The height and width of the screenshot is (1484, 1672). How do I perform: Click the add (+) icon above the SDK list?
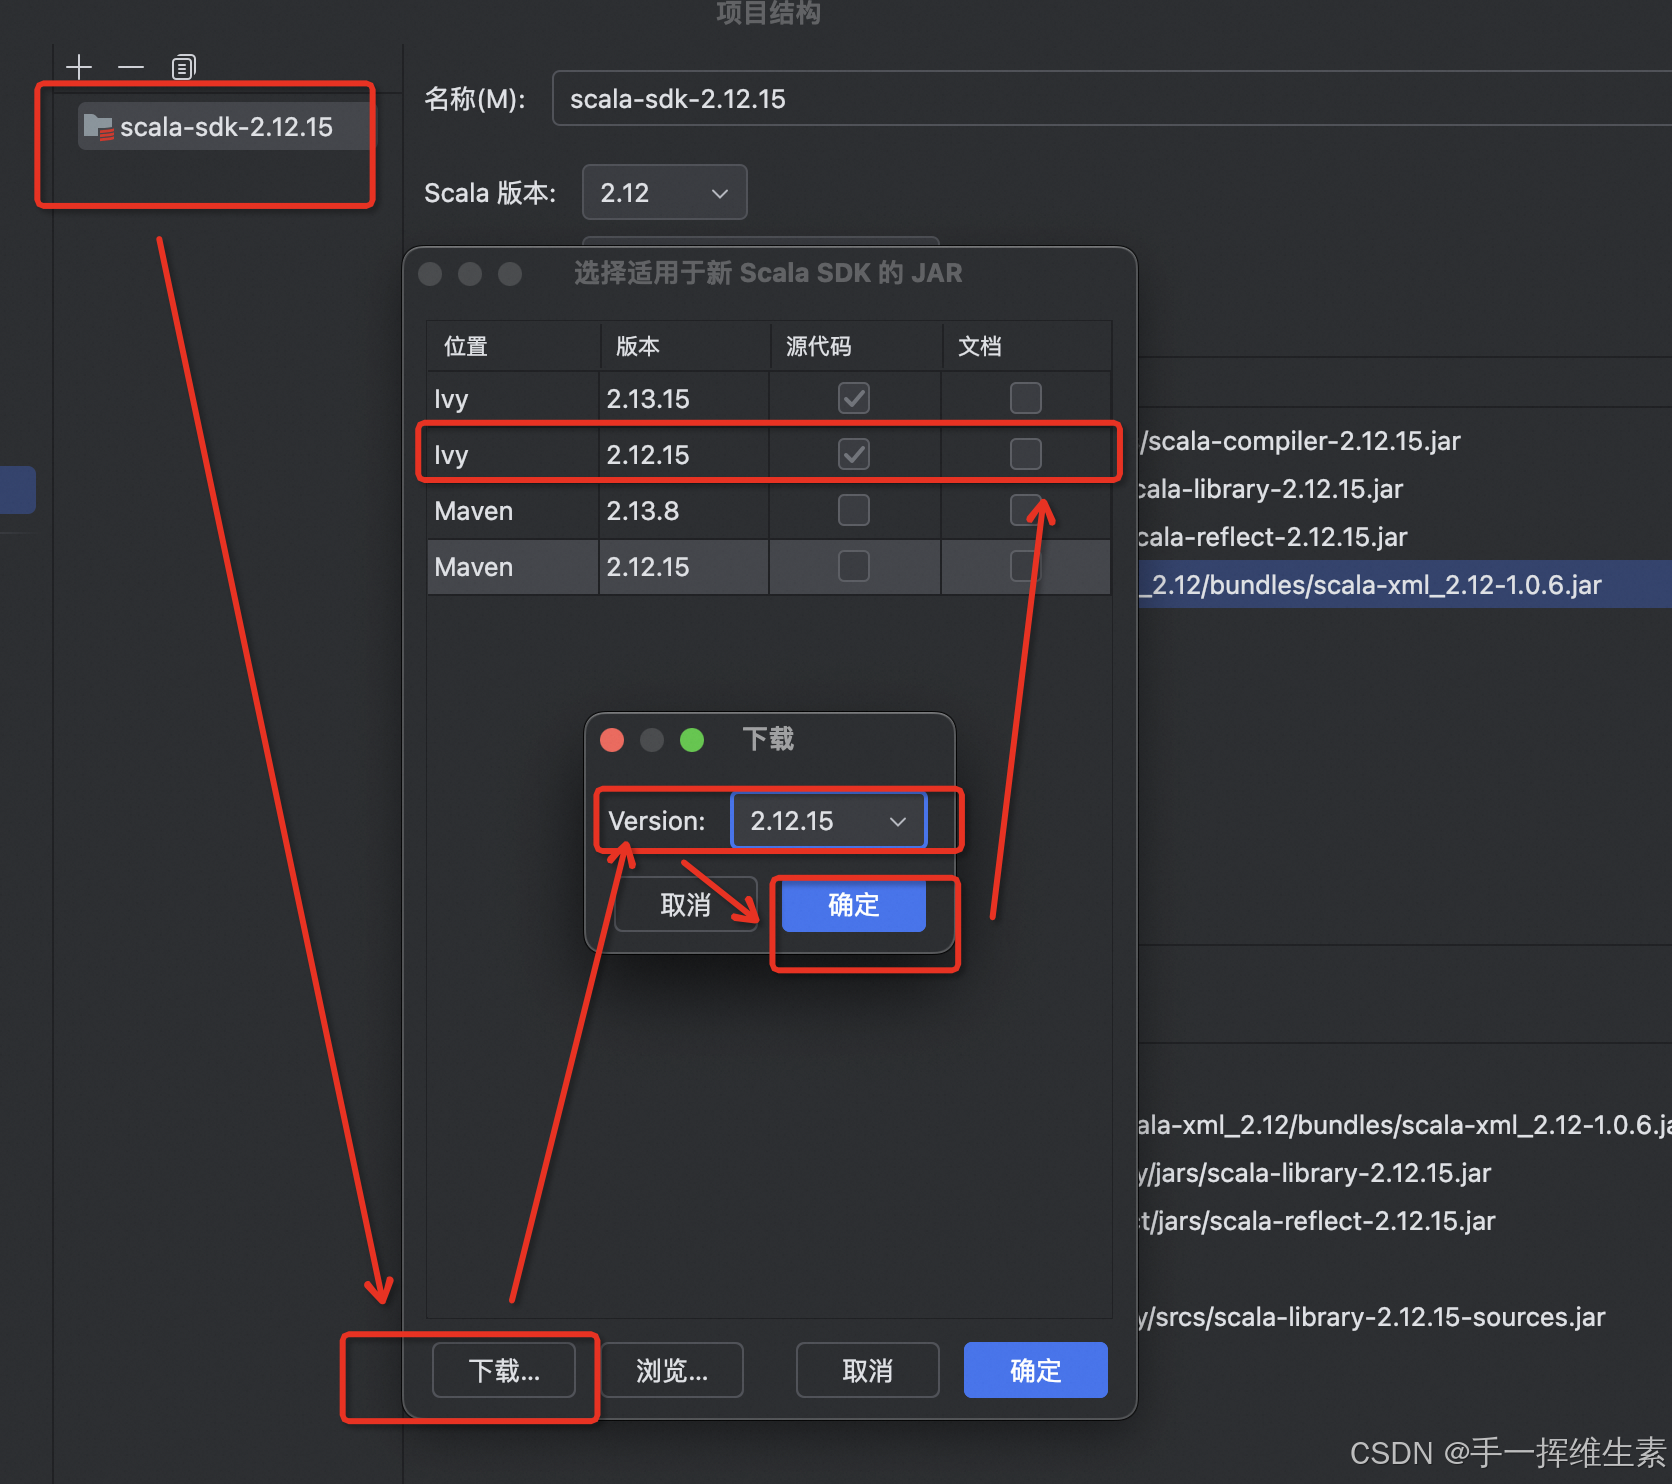(x=79, y=67)
